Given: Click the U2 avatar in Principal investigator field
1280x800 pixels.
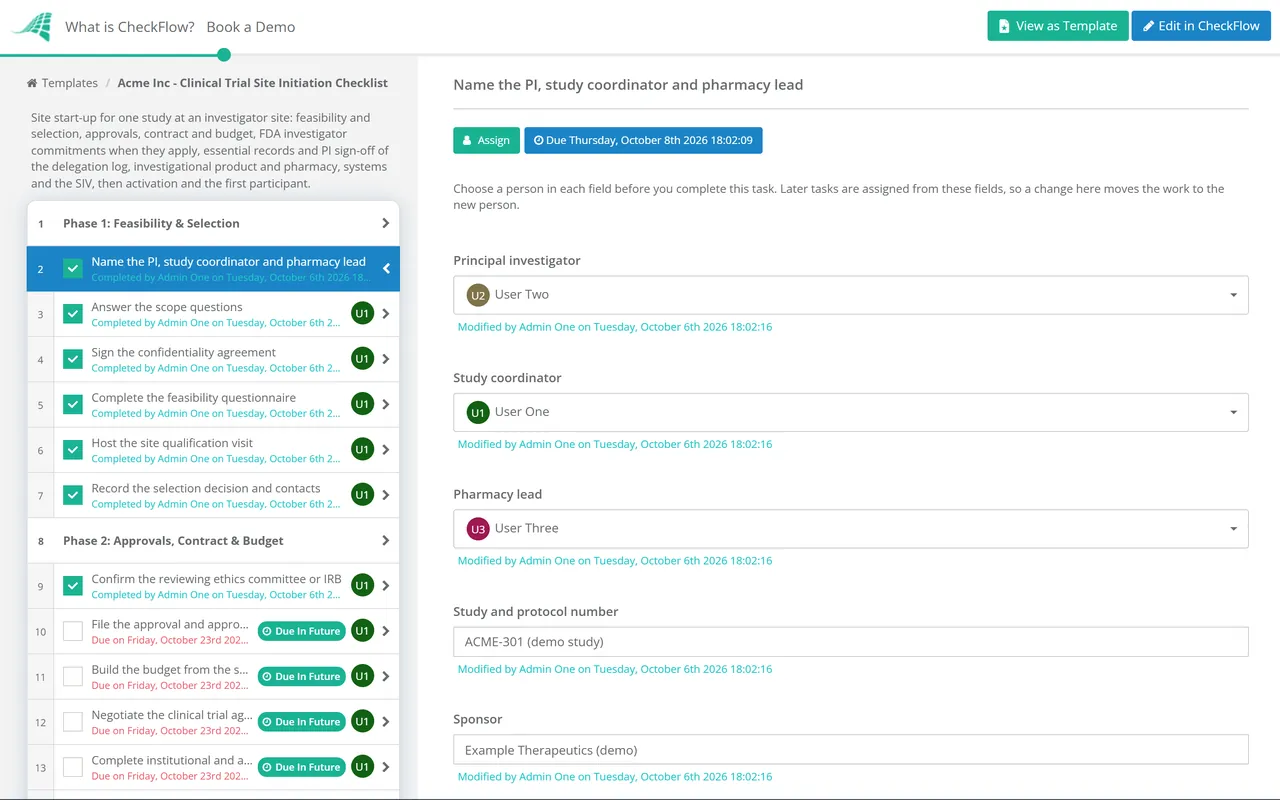Looking at the screenshot, I should pyautogui.click(x=478, y=295).
